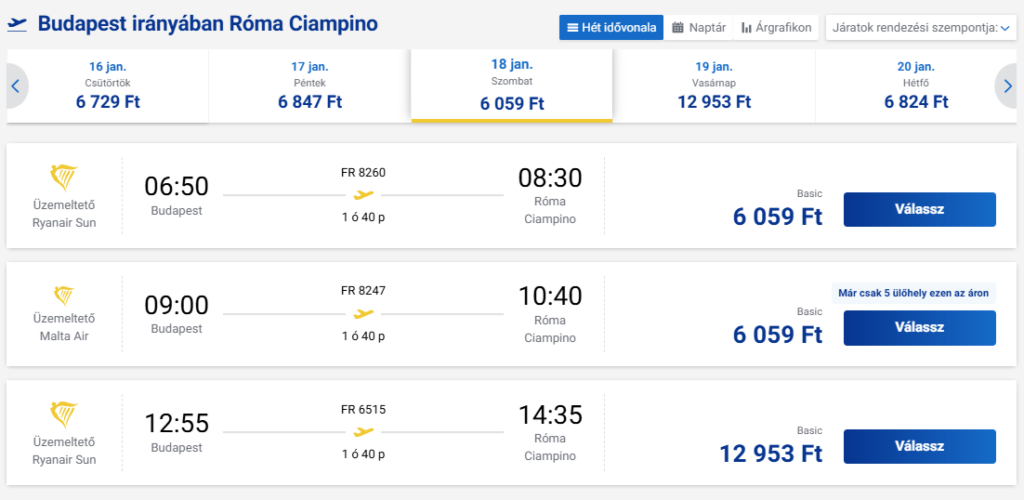This screenshot has height=500, width=1024.
Task: Click the yellow plane icon under FR 8260
Action: pos(364,195)
